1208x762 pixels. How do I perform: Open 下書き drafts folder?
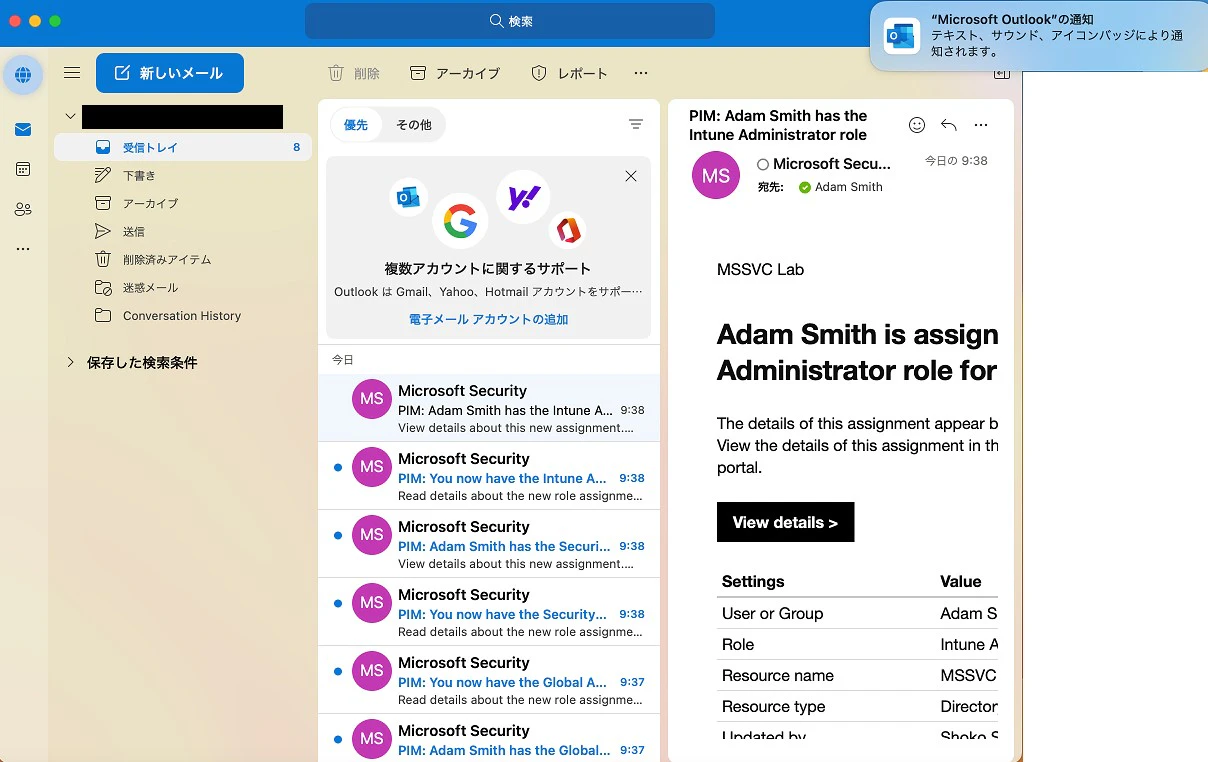183,175
